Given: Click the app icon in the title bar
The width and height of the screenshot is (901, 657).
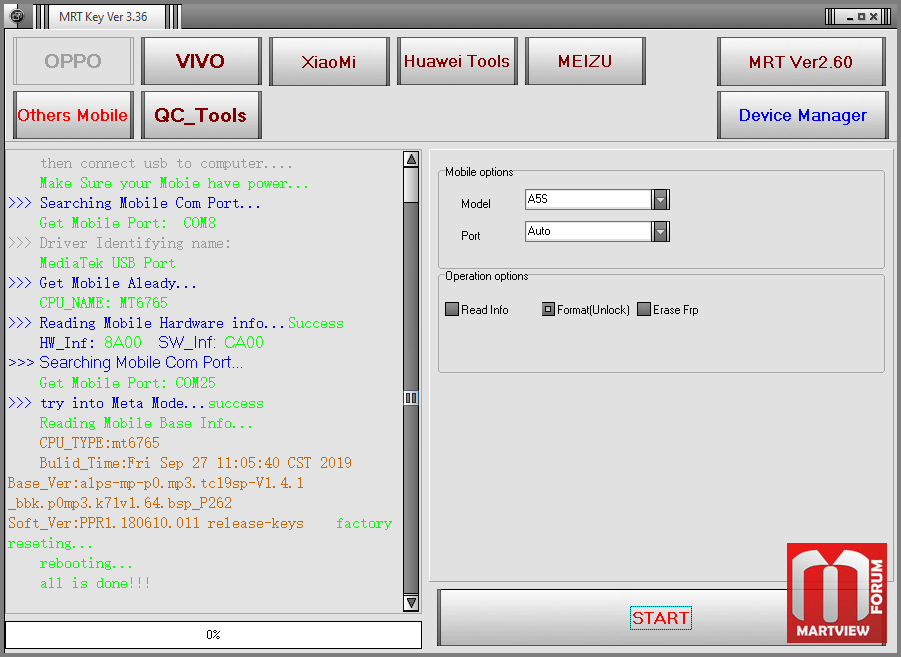Looking at the screenshot, I should [x=17, y=16].
